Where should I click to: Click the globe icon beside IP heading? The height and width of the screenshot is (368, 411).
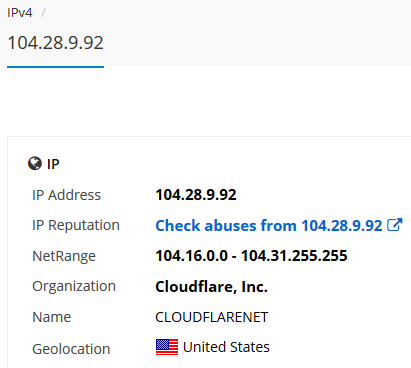(35, 164)
